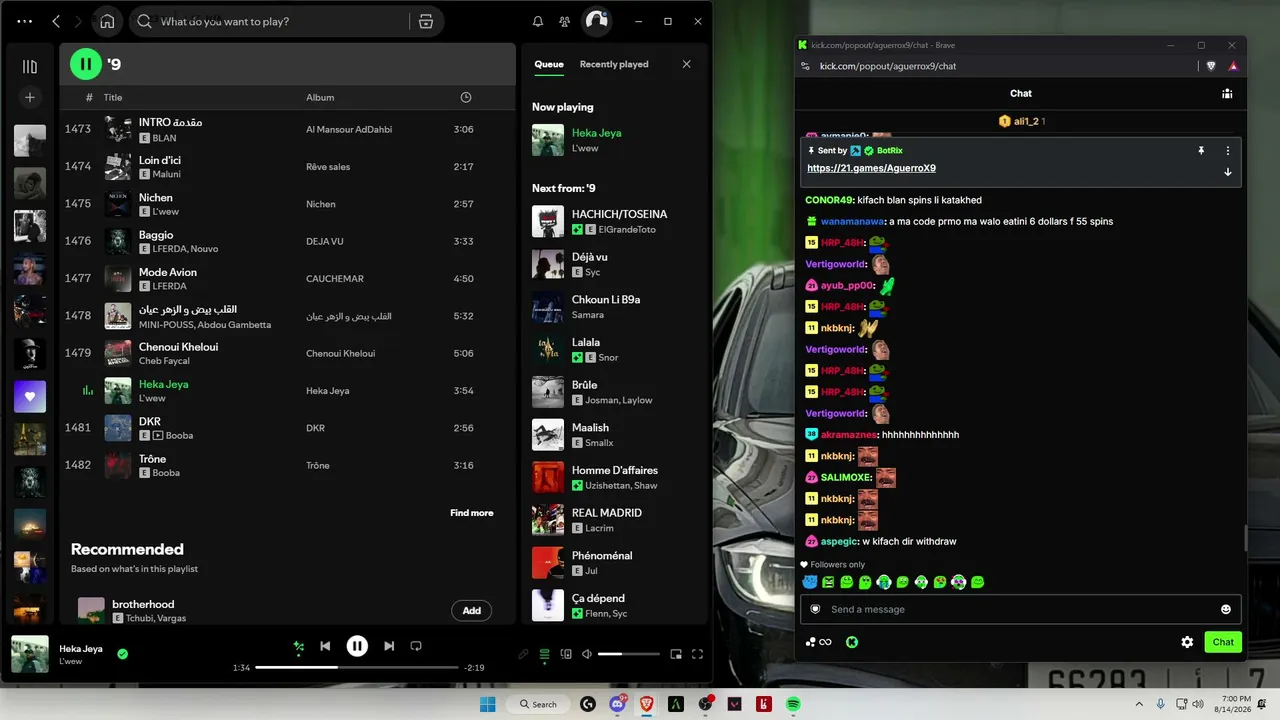Select the 'Baggio' track row
The width and height of the screenshot is (1280, 720).
tap(288, 241)
